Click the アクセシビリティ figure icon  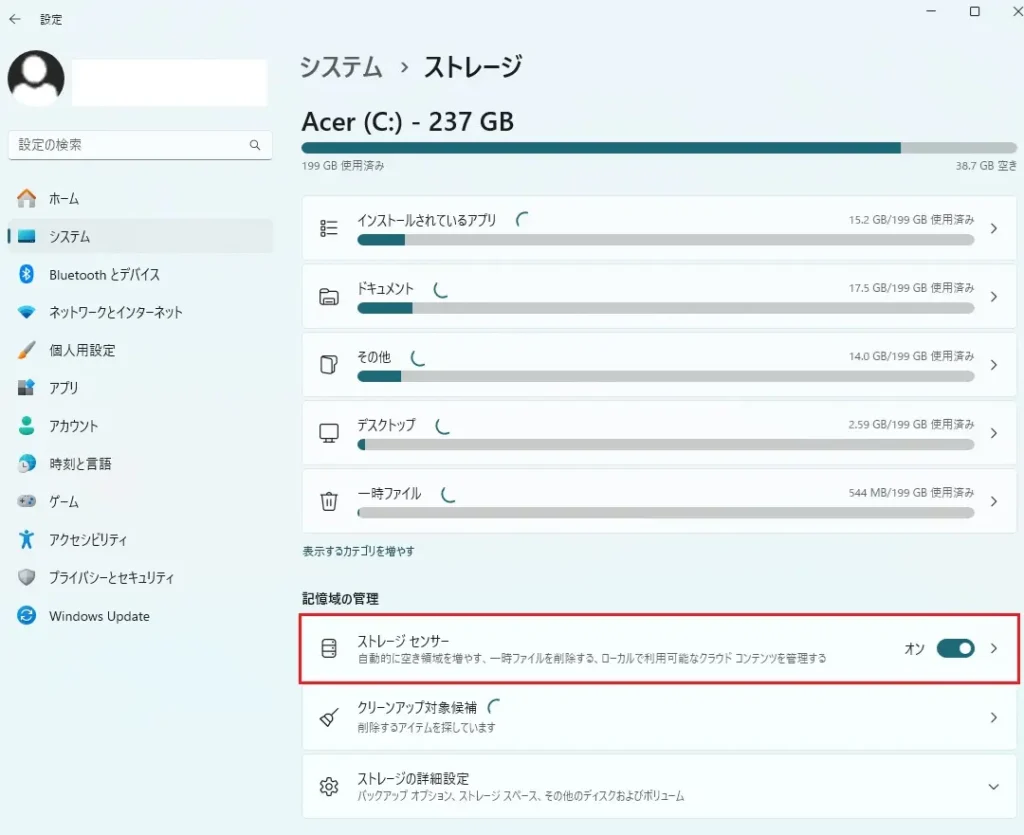27,539
